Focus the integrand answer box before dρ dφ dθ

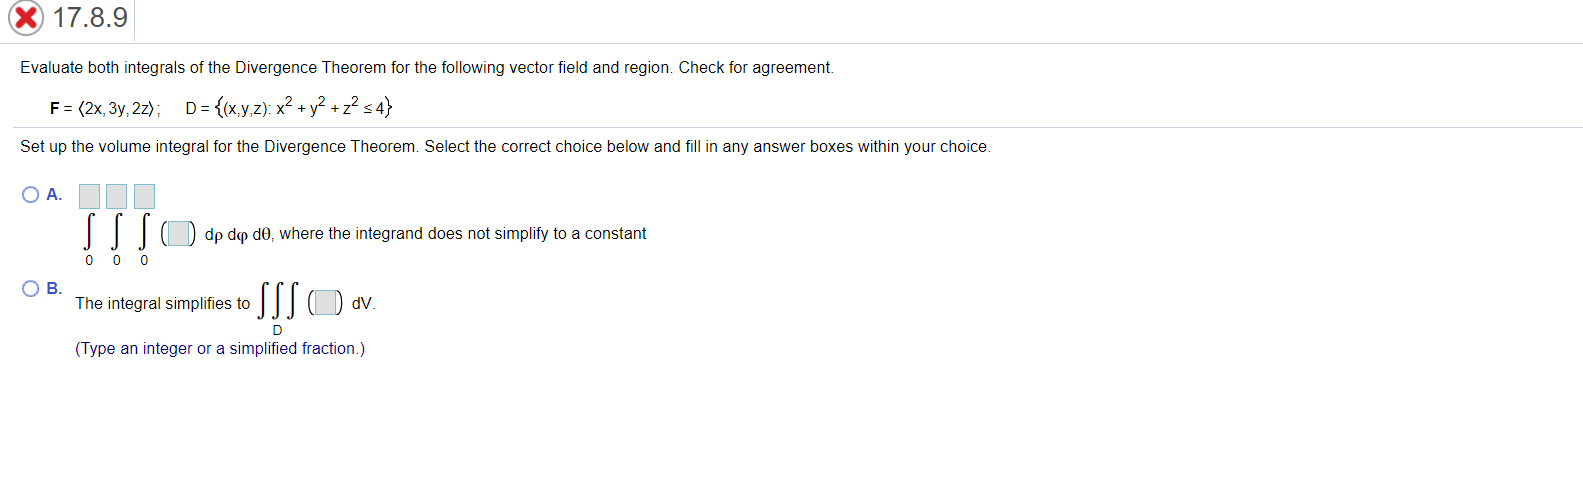pos(178,234)
